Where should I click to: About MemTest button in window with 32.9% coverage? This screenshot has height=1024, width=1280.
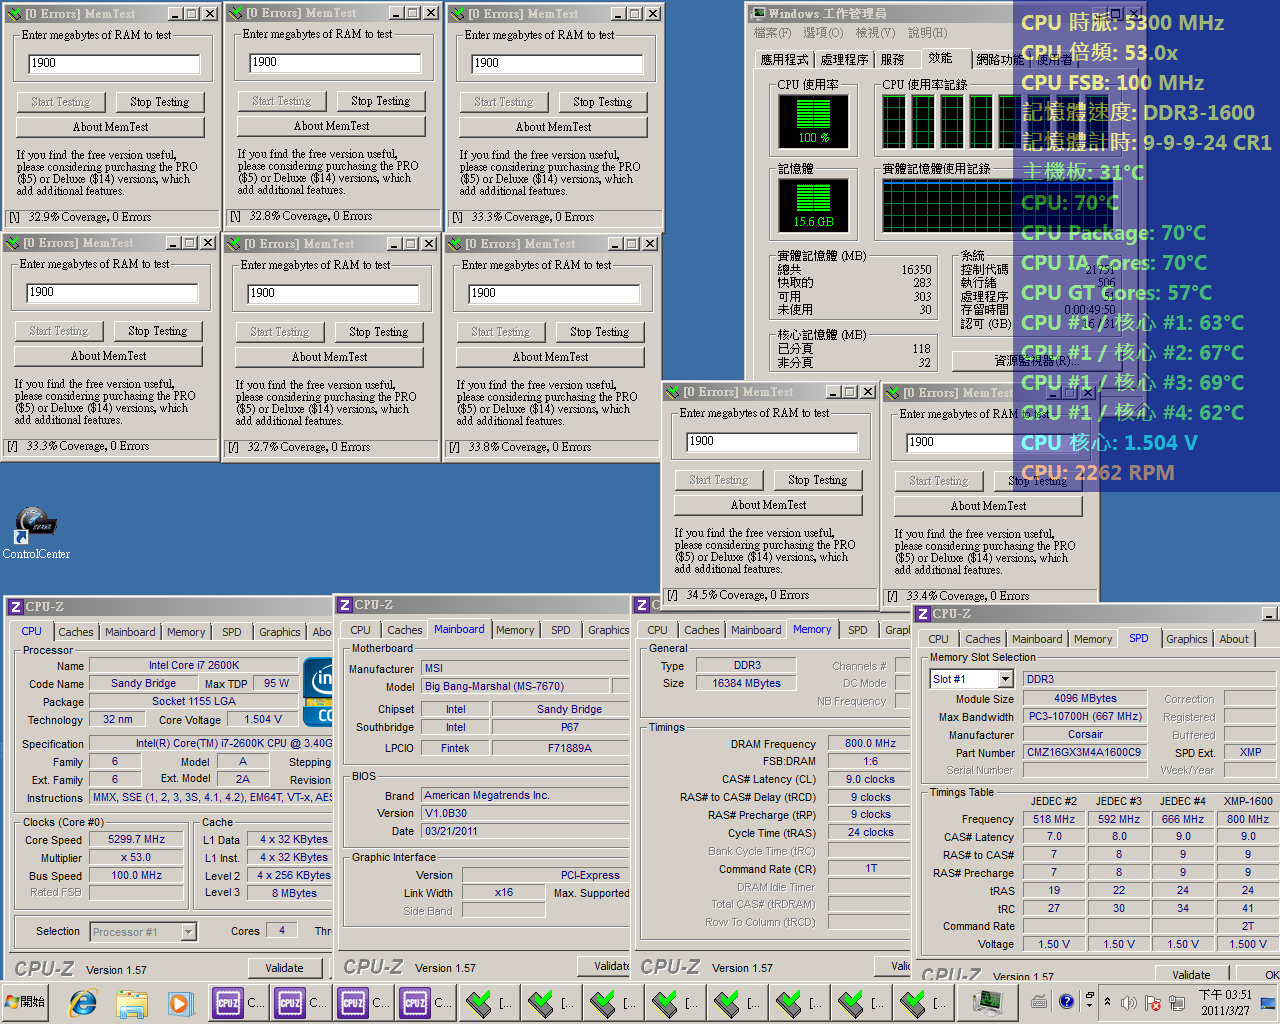(x=111, y=127)
